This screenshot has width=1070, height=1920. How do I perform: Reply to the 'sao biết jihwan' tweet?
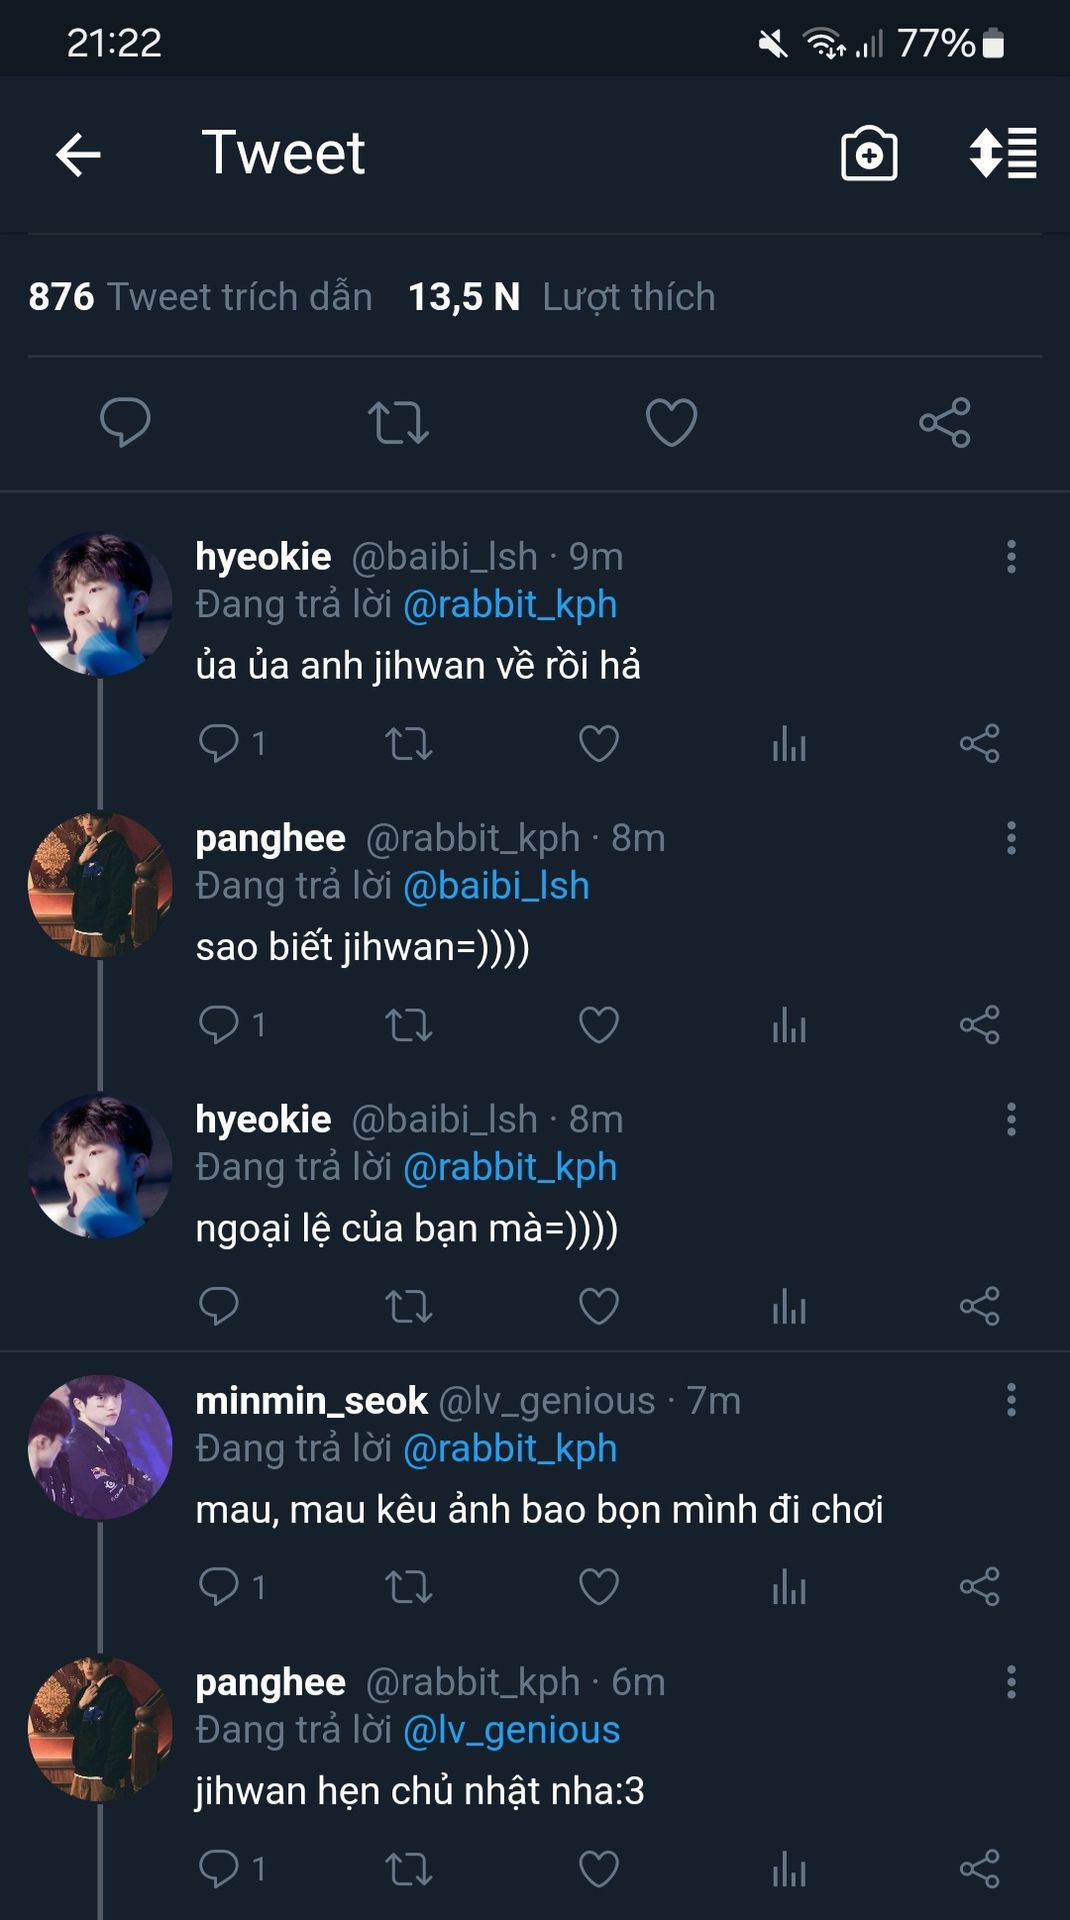pos(219,1024)
